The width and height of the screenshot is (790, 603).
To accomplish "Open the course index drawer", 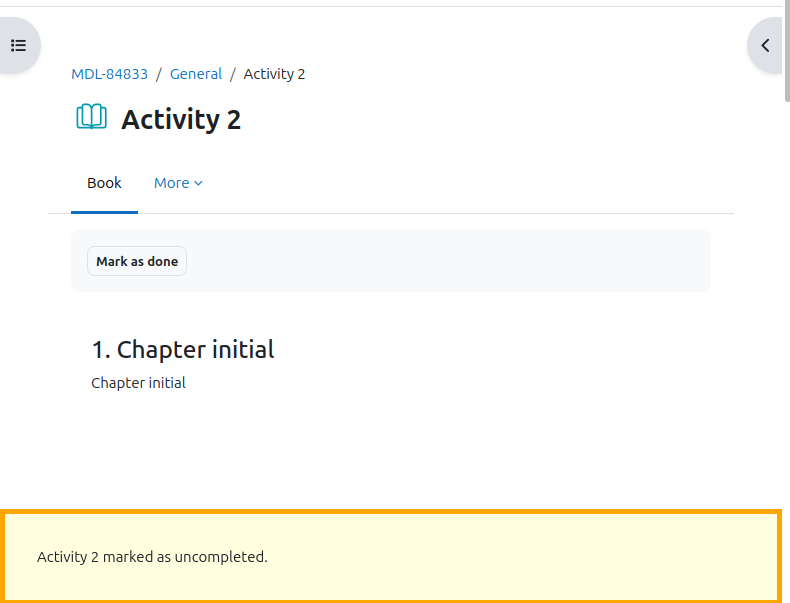I will tap(19, 45).
